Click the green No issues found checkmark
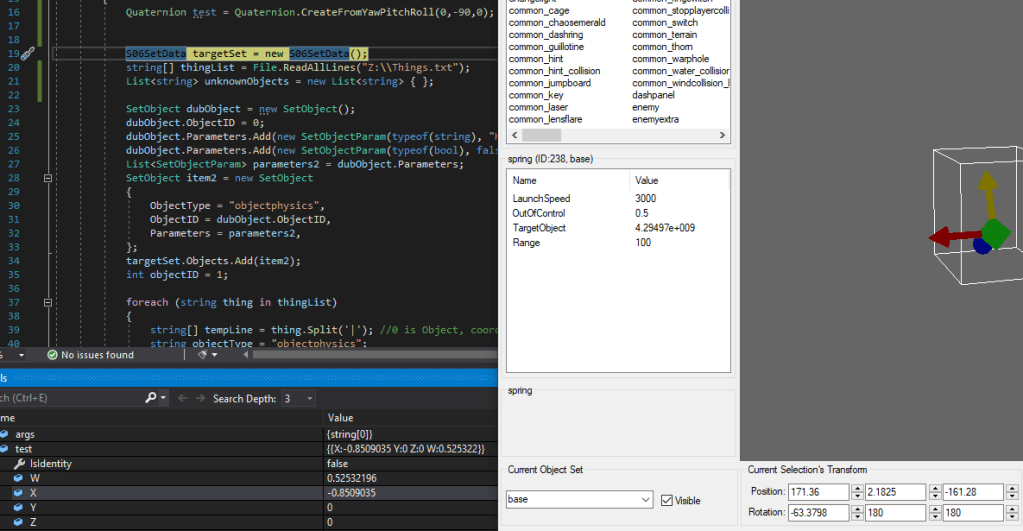Image resolution: width=1023 pixels, height=531 pixels. 53,355
